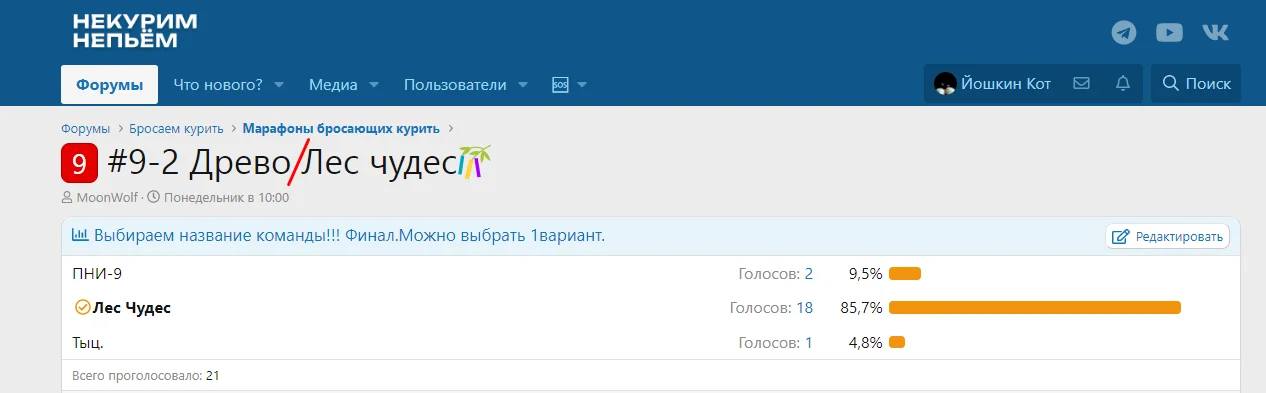Click the red 9 thread prefix badge

(x=80, y=162)
